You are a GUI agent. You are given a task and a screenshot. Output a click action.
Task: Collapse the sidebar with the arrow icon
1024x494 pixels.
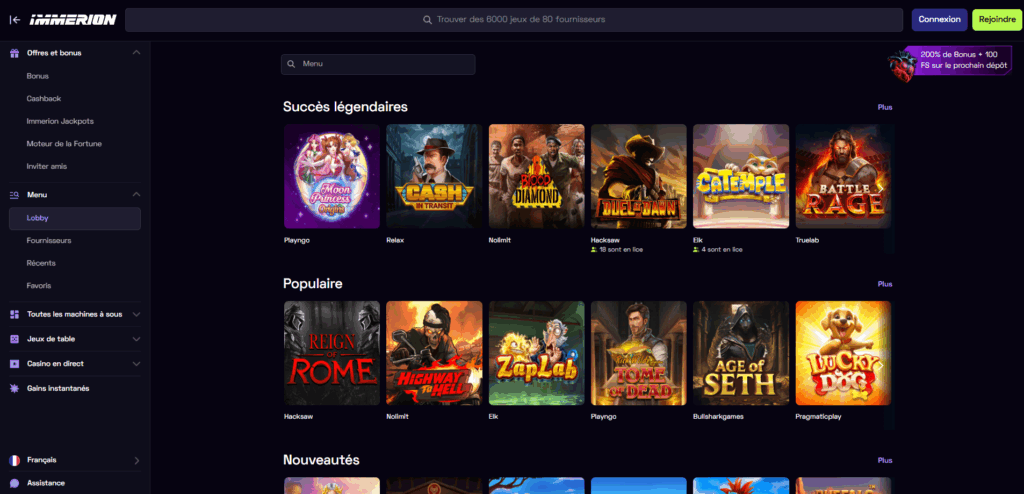[15, 20]
